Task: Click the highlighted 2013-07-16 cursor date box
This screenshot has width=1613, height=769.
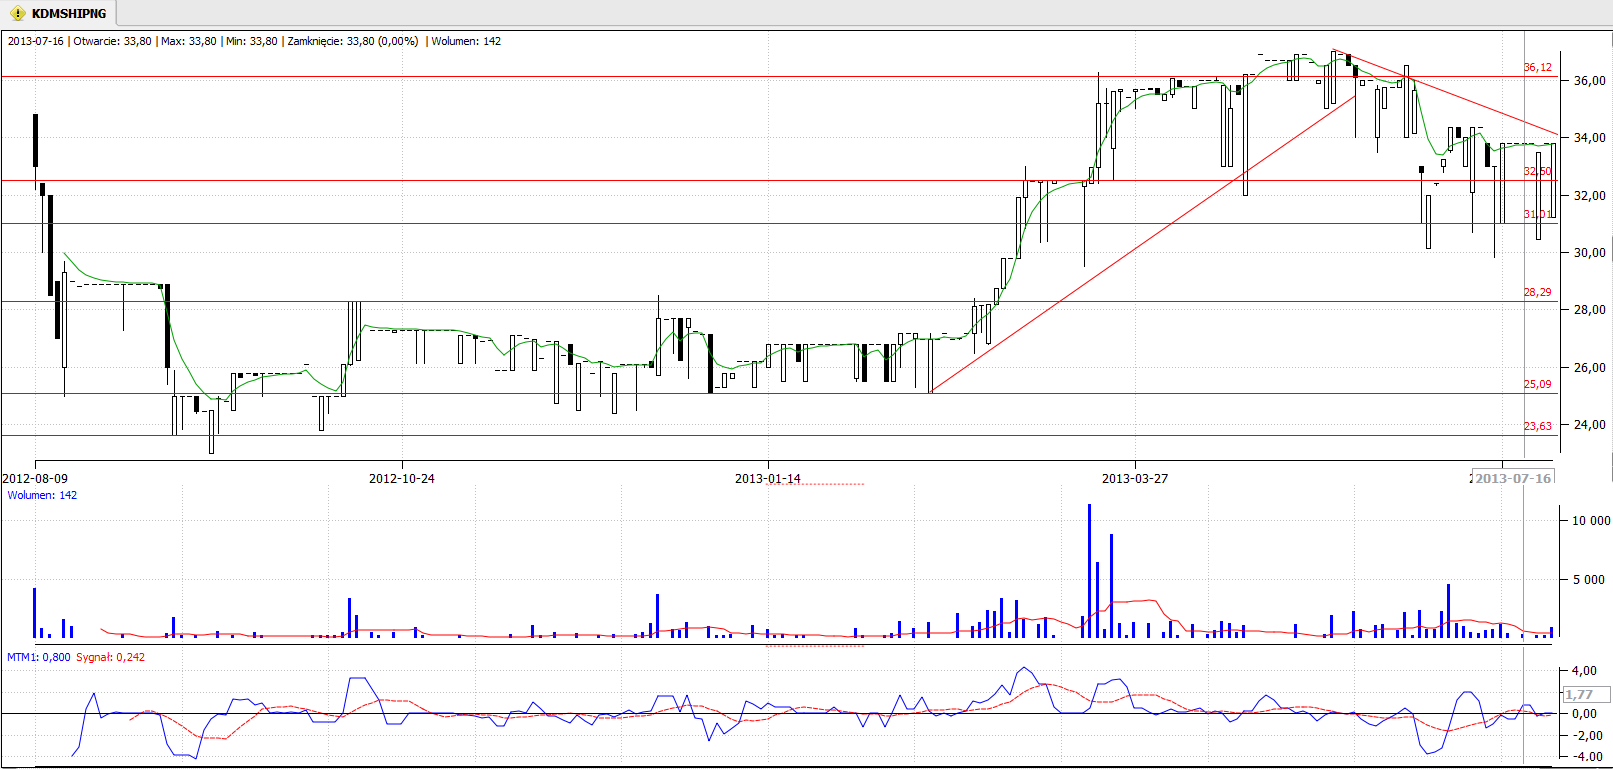Action: [1513, 478]
